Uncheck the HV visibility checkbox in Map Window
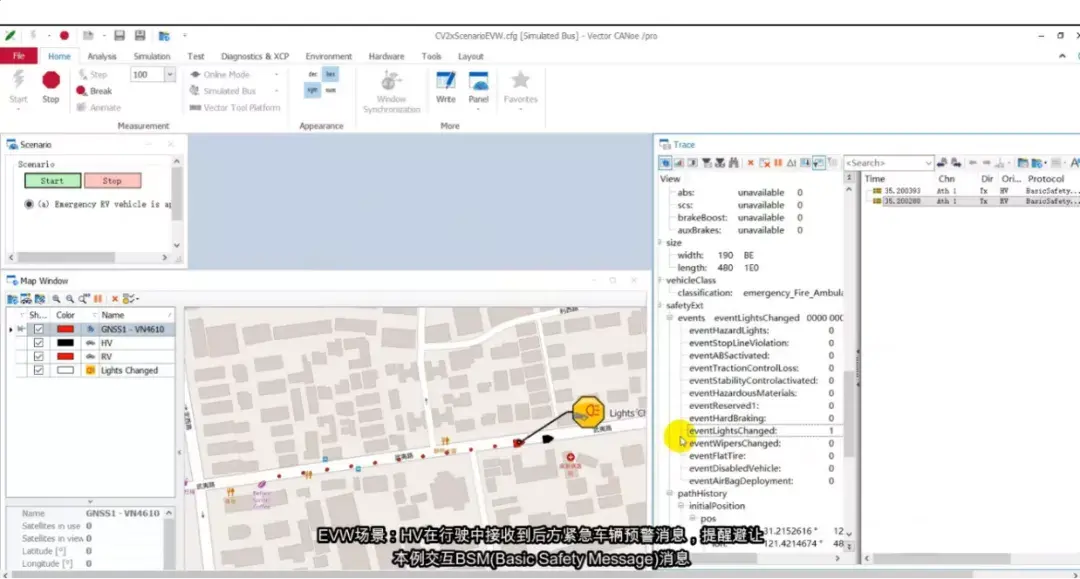Viewport: 1080px width, 579px height. (39, 342)
